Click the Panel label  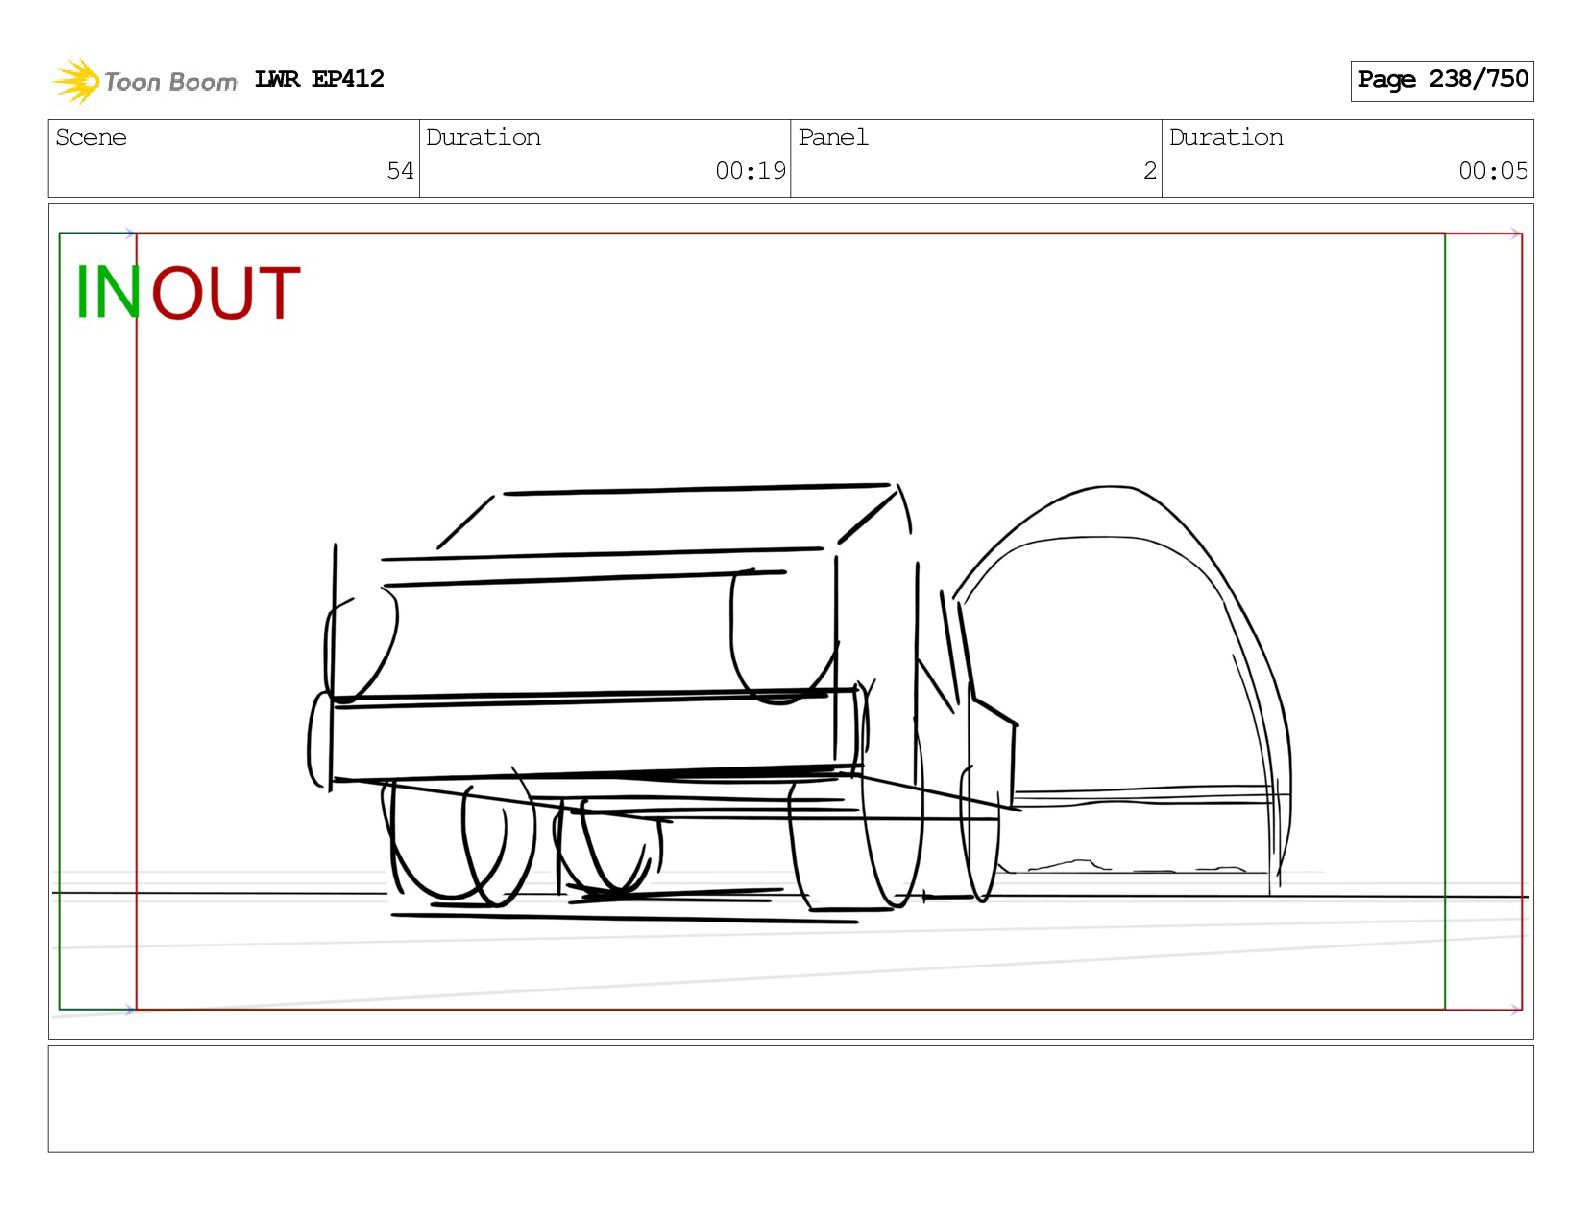click(x=833, y=137)
